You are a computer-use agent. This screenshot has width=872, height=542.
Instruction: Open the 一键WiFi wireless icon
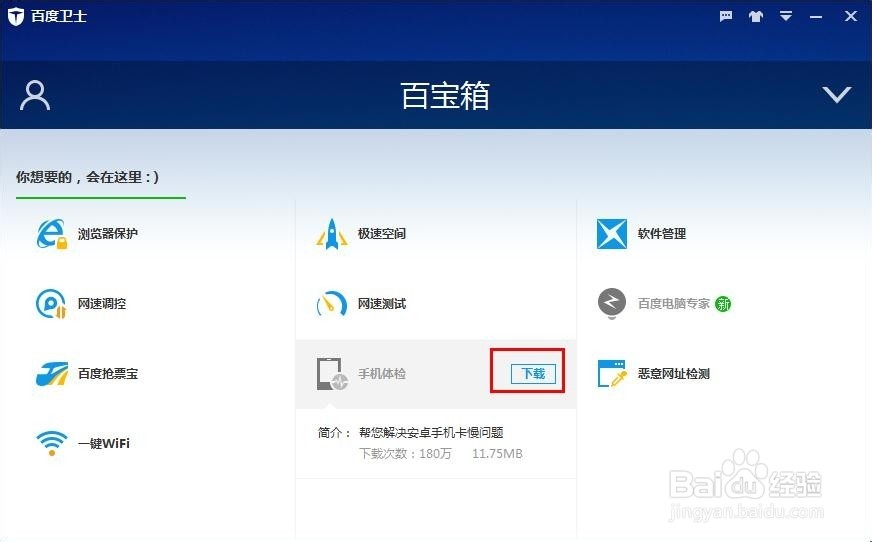point(52,443)
